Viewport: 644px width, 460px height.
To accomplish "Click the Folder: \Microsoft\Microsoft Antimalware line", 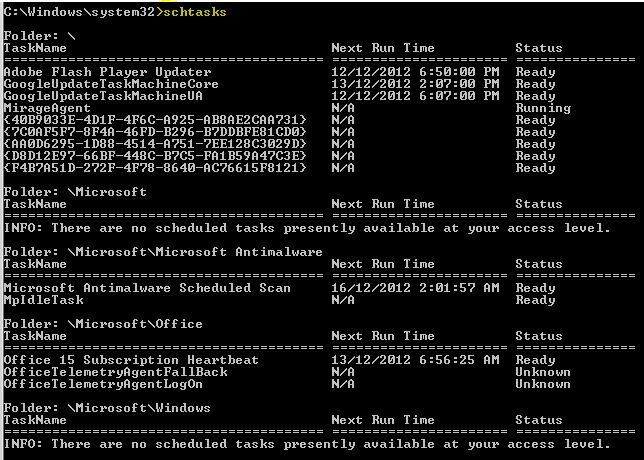I will coord(163,252).
